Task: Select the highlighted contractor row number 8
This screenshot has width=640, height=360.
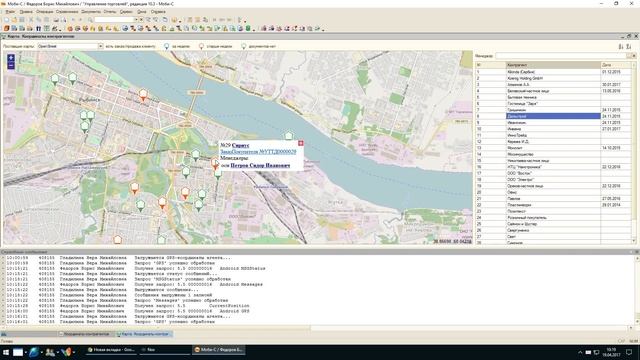Action: point(553,116)
